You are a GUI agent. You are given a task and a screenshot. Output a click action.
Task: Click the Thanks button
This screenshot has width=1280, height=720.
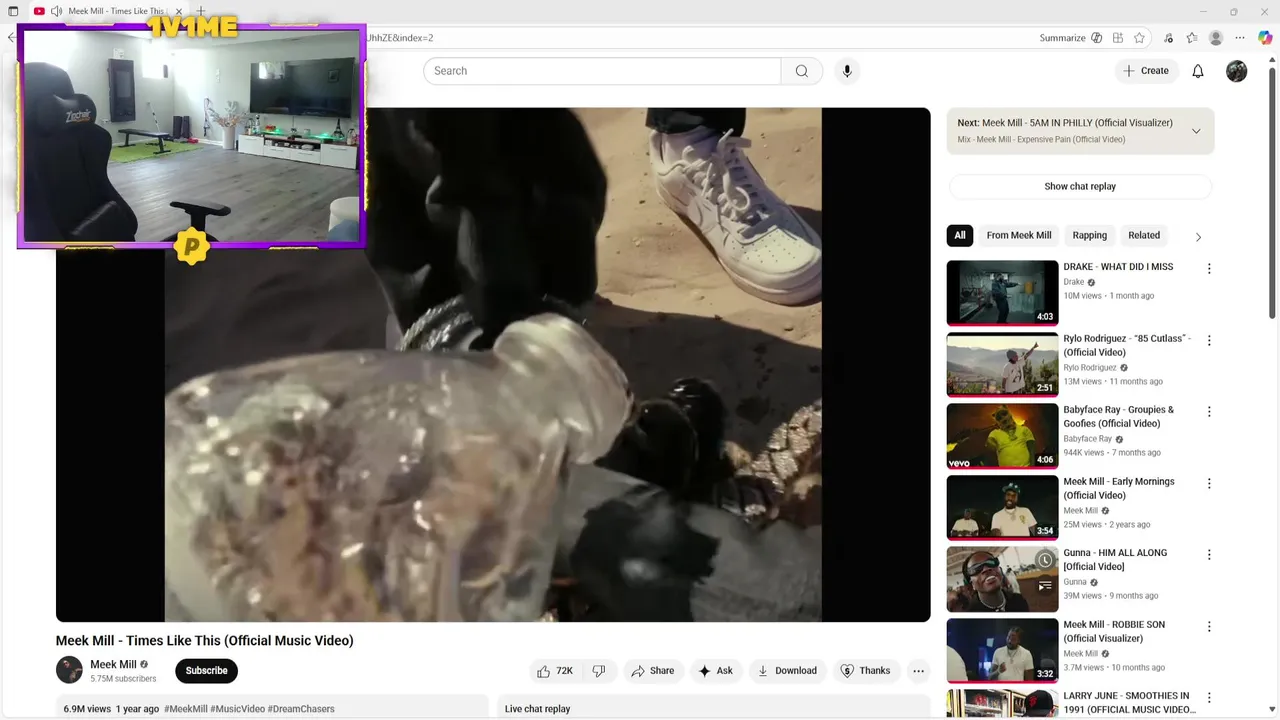(x=865, y=671)
